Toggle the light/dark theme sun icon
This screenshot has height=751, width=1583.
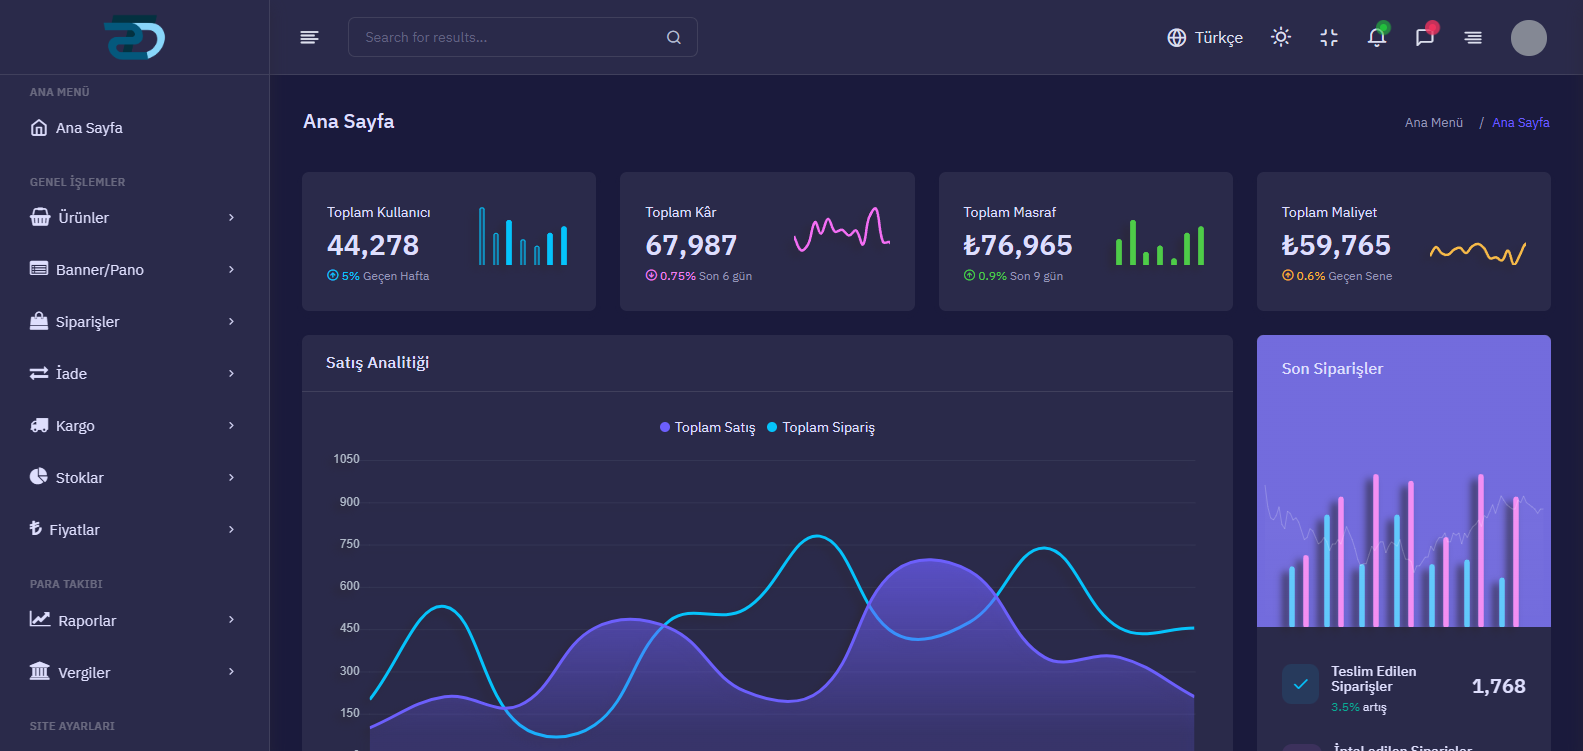tap(1280, 37)
